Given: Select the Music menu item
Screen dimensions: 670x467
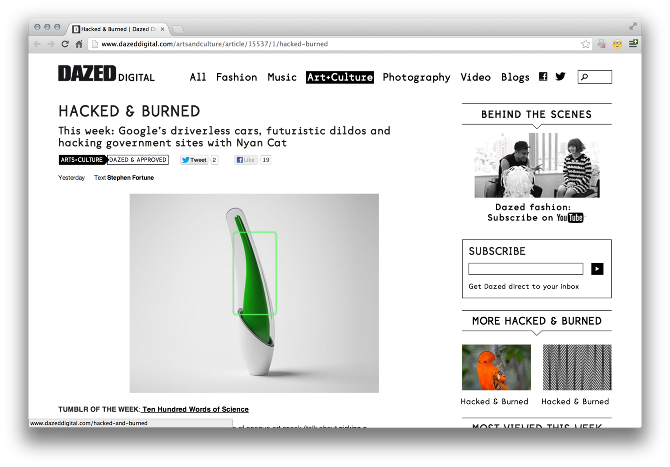Looking at the screenshot, I should 282,77.
